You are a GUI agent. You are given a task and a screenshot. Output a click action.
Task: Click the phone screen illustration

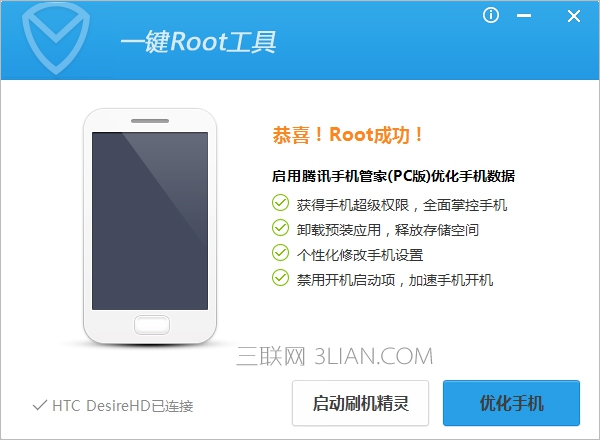pyautogui.click(x=150, y=221)
